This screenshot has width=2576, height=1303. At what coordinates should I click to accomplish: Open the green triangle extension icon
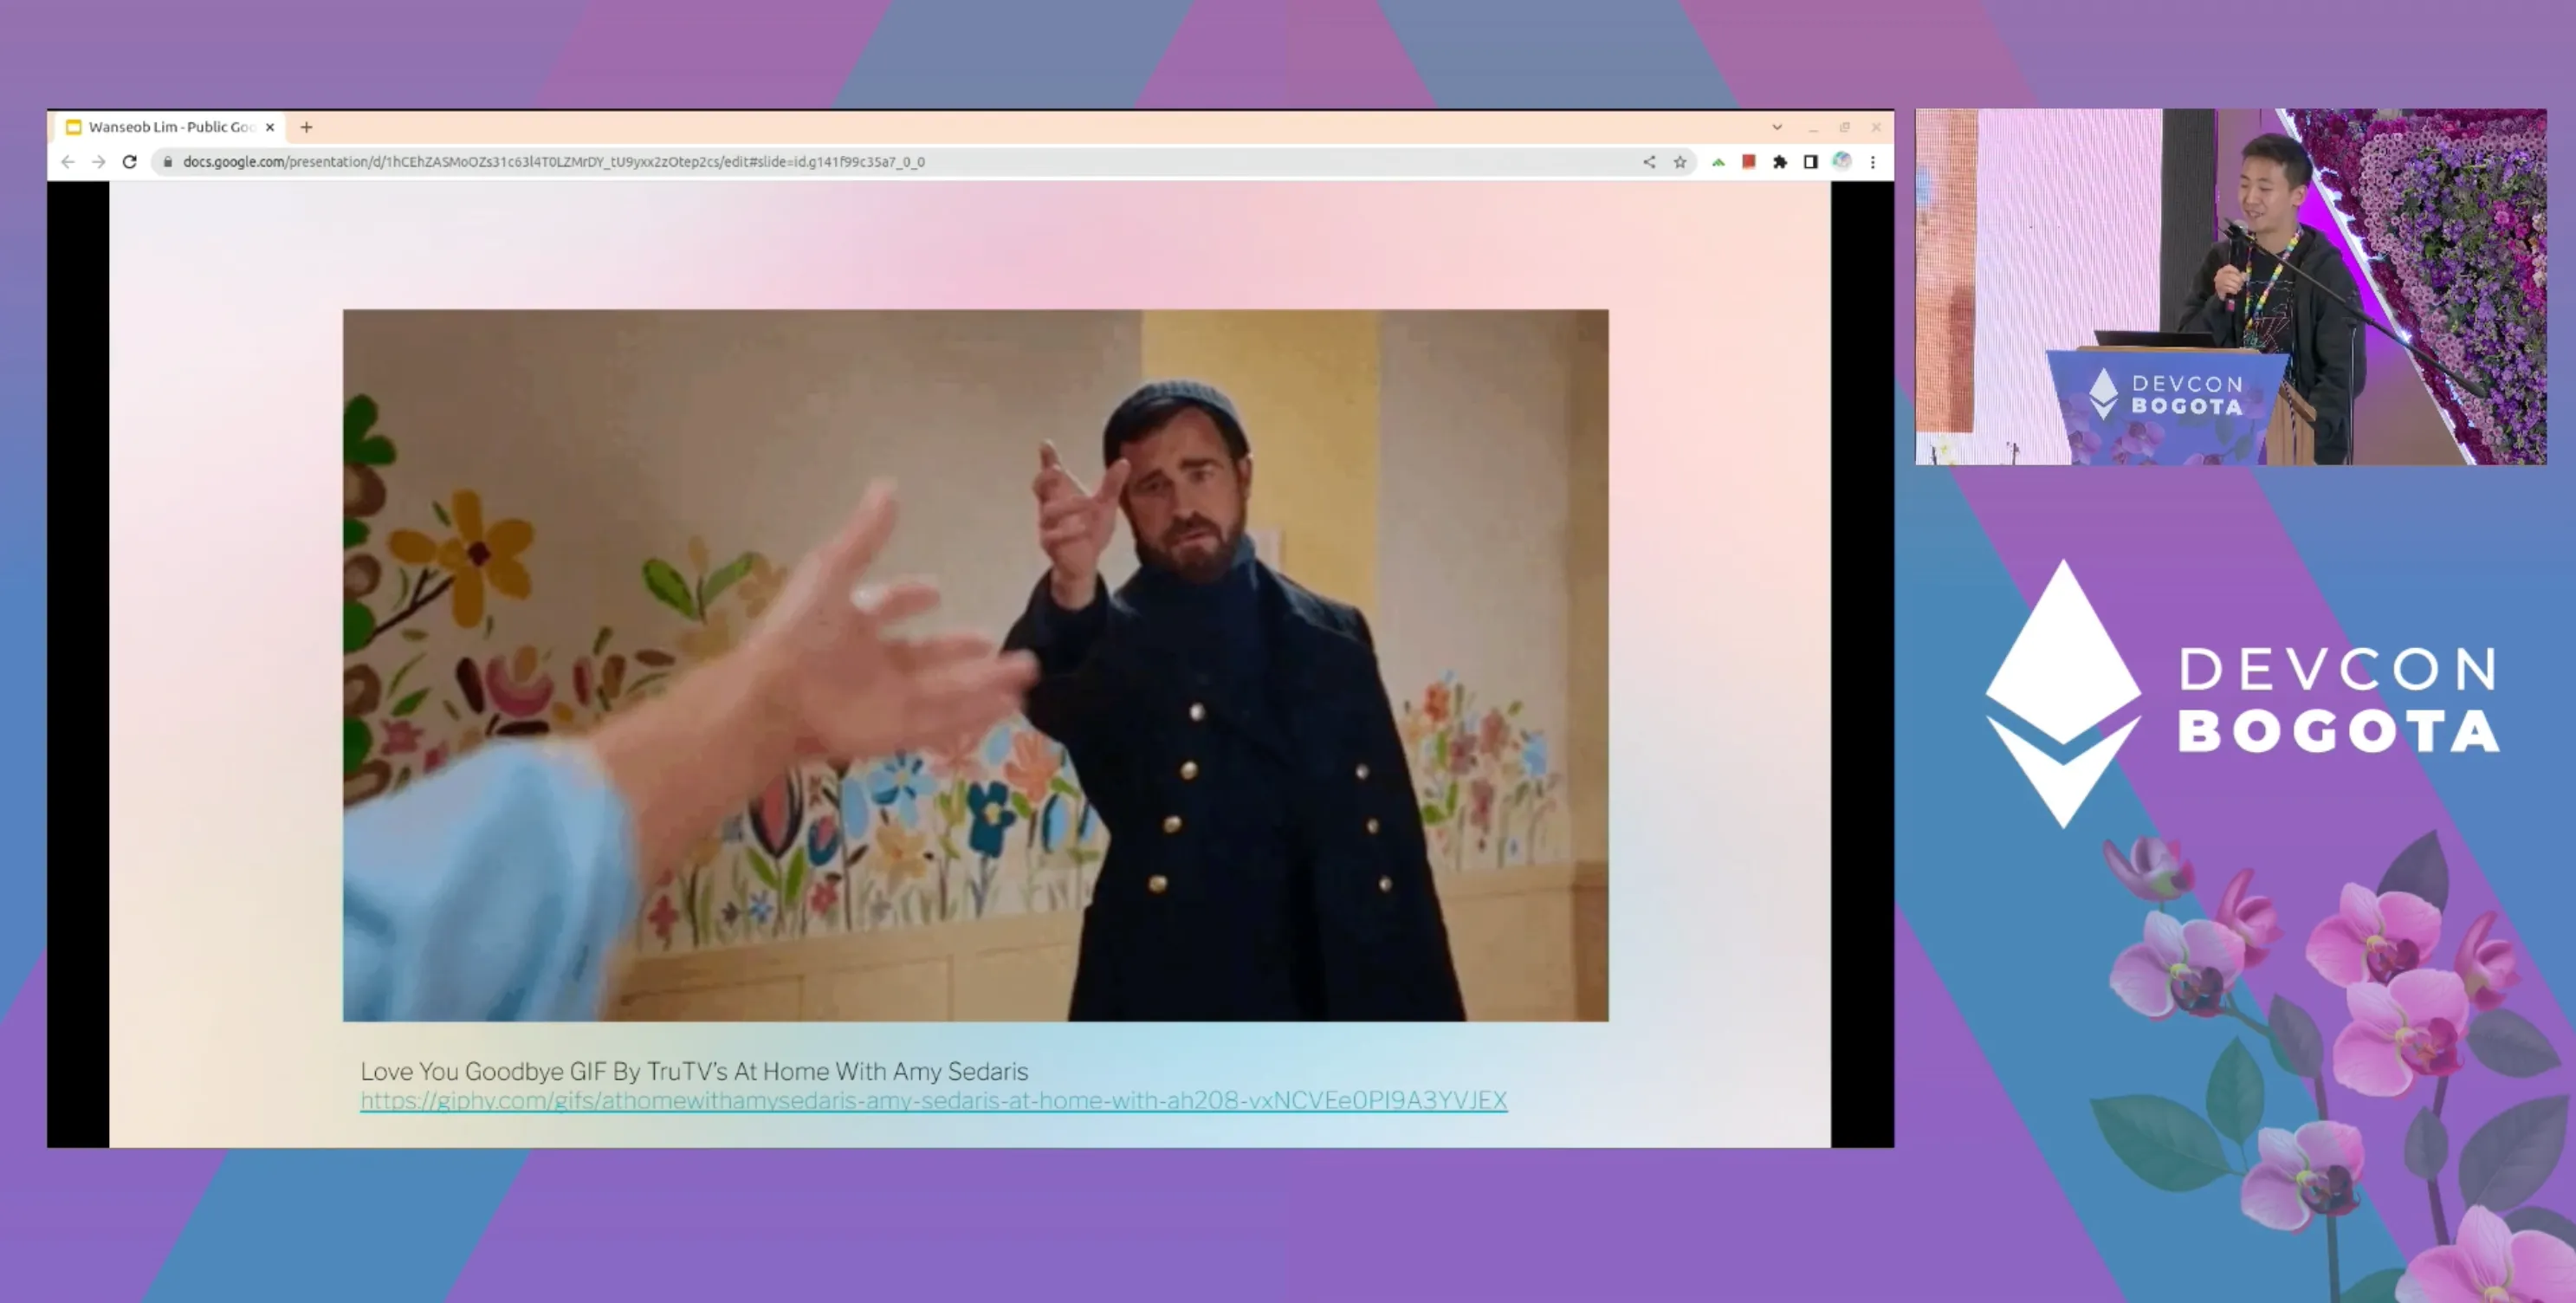click(1718, 161)
